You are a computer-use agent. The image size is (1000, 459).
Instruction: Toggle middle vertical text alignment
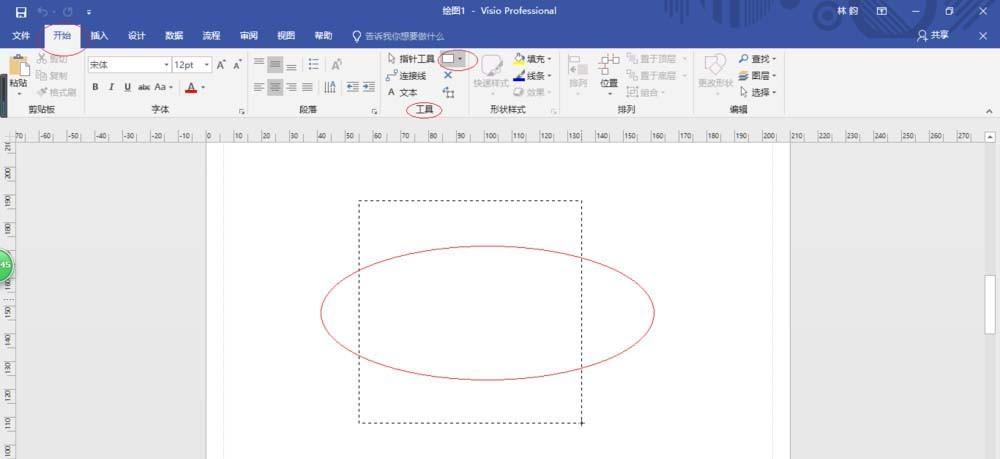pyautogui.click(x=275, y=64)
